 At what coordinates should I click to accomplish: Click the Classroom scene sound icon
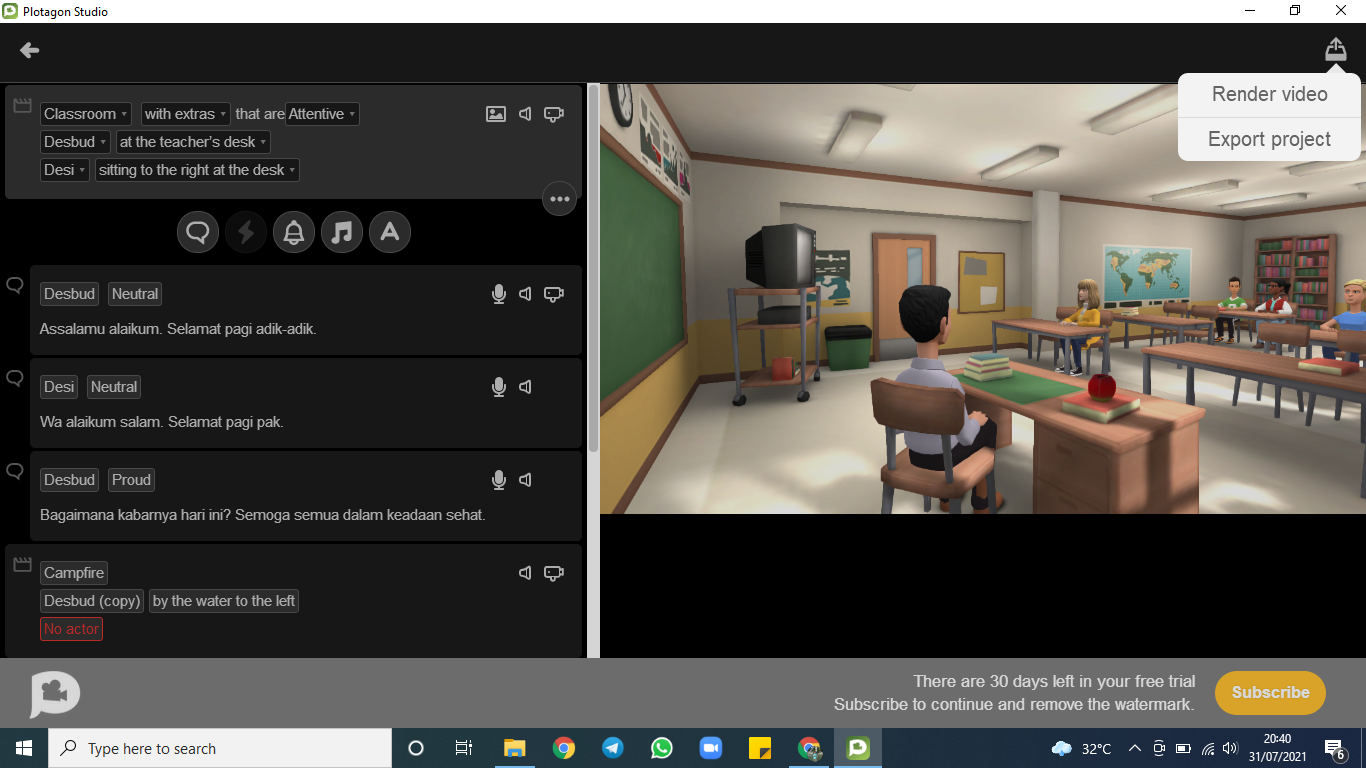click(525, 114)
